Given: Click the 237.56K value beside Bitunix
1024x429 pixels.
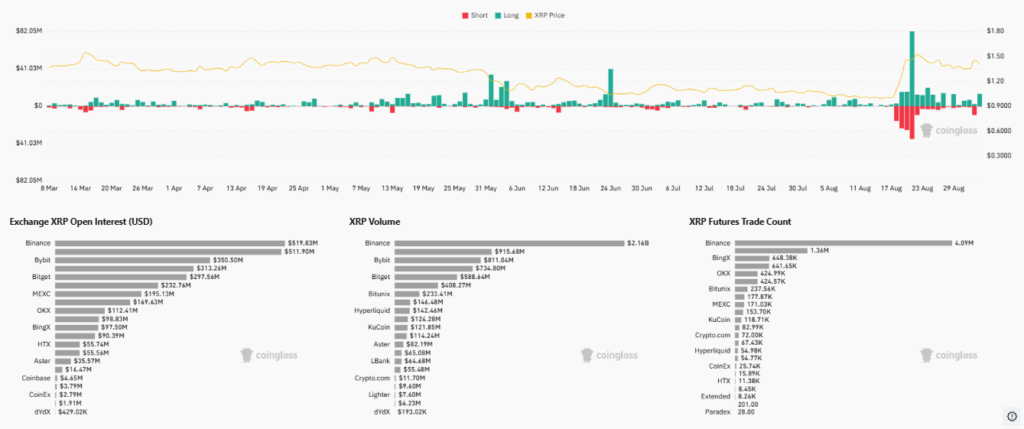Looking at the screenshot, I should coord(762,287).
